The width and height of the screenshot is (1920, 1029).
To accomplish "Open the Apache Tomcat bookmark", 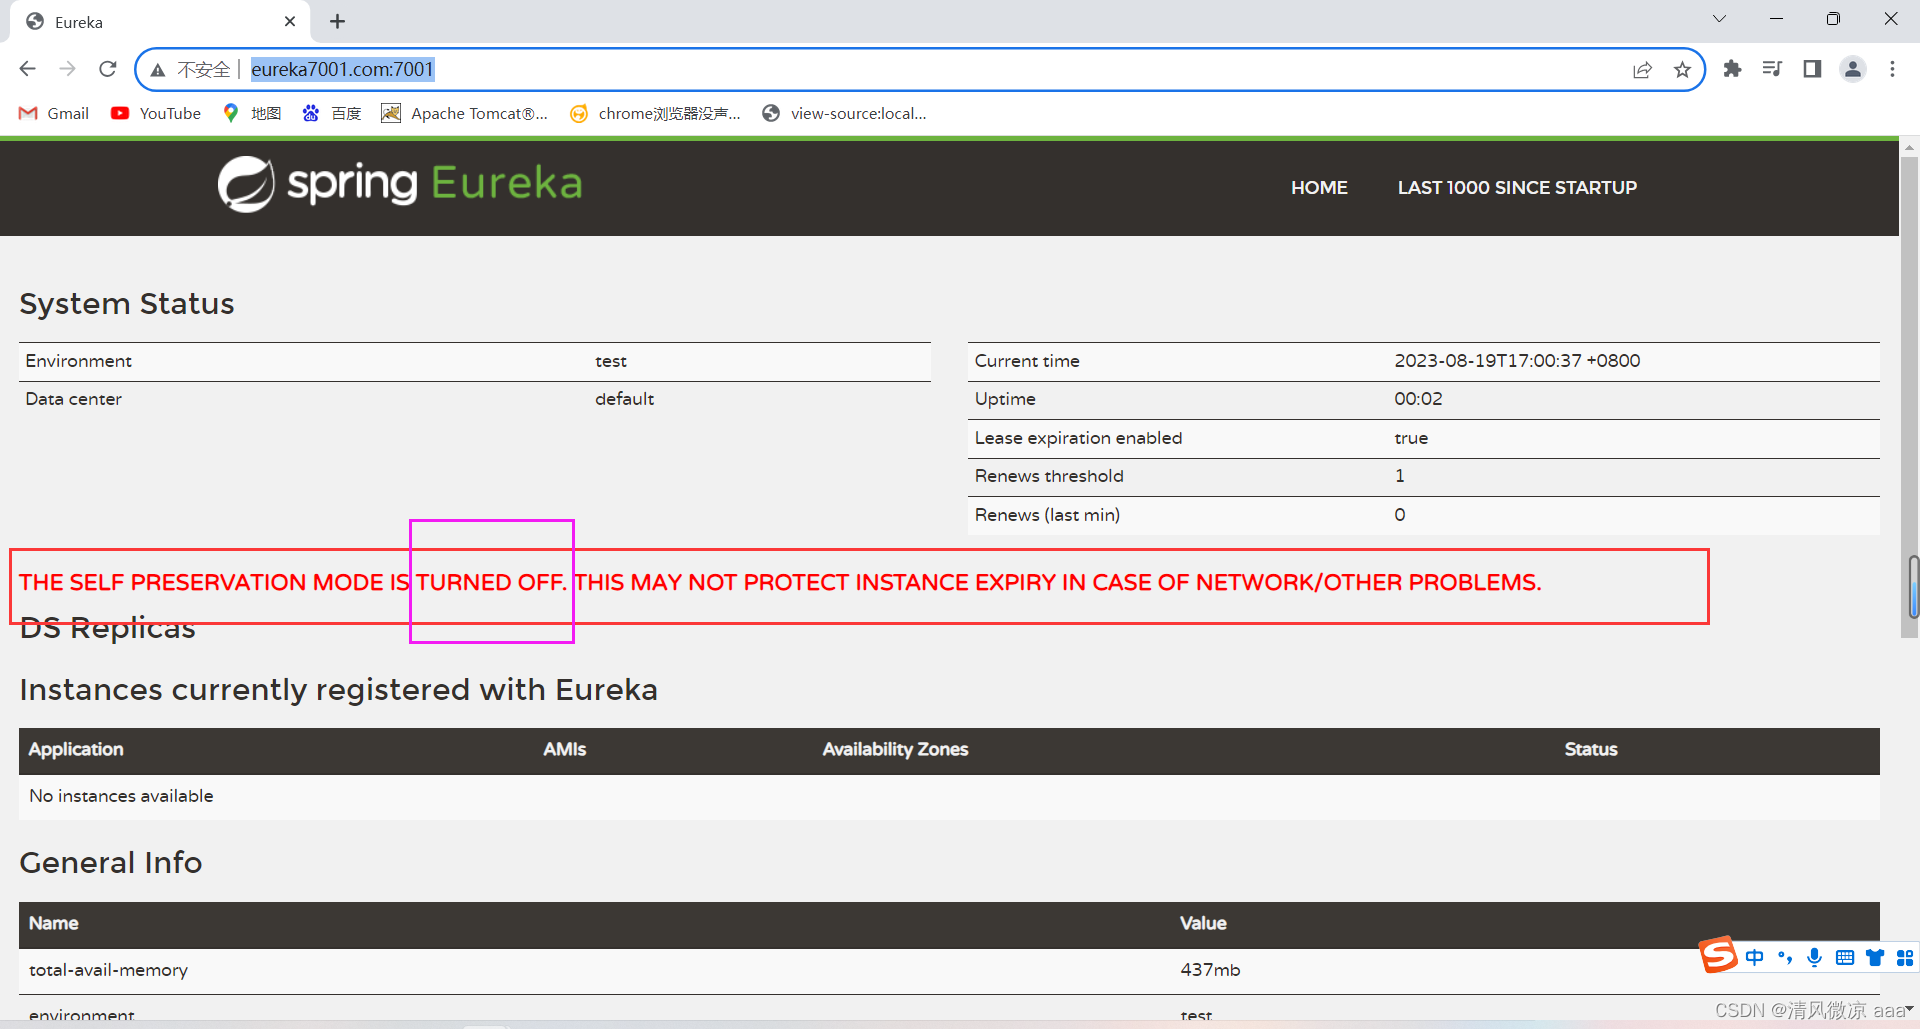I will pos(465,113).
